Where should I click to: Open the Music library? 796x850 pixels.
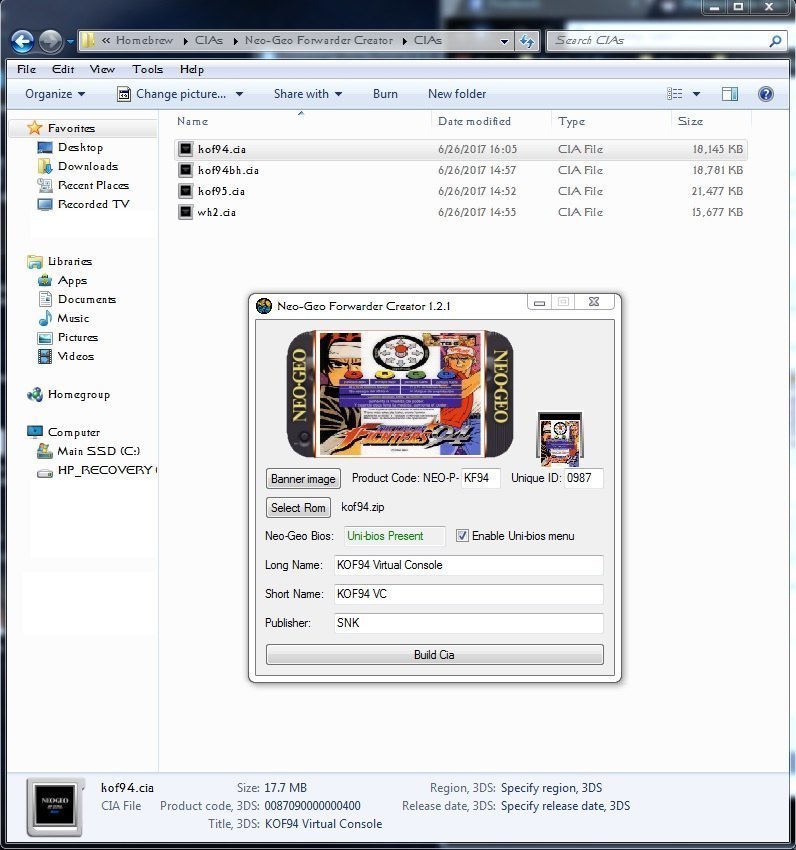coord(73,318)
